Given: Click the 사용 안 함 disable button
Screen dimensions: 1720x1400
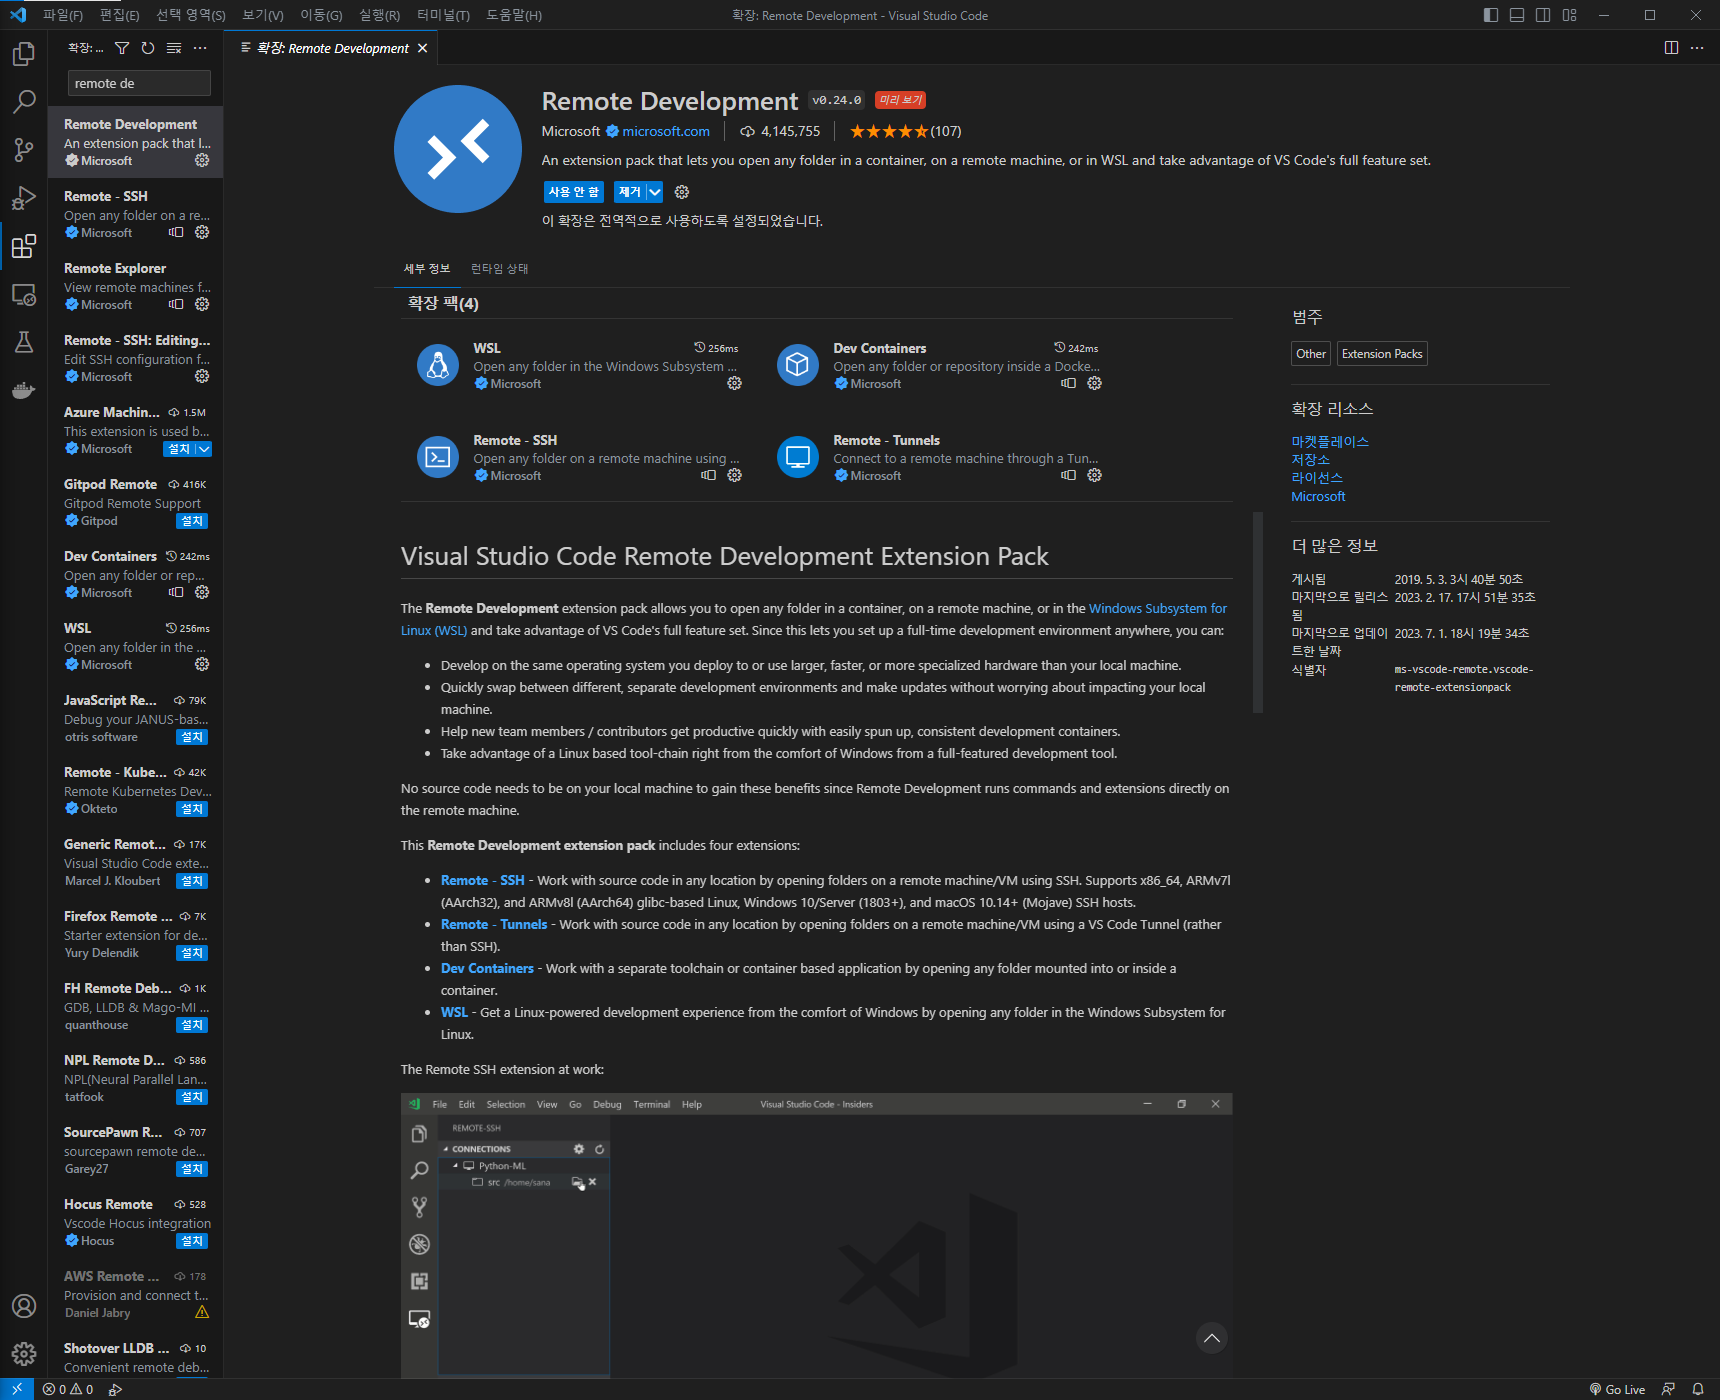Looking at the screenshot, I should 574,192.
